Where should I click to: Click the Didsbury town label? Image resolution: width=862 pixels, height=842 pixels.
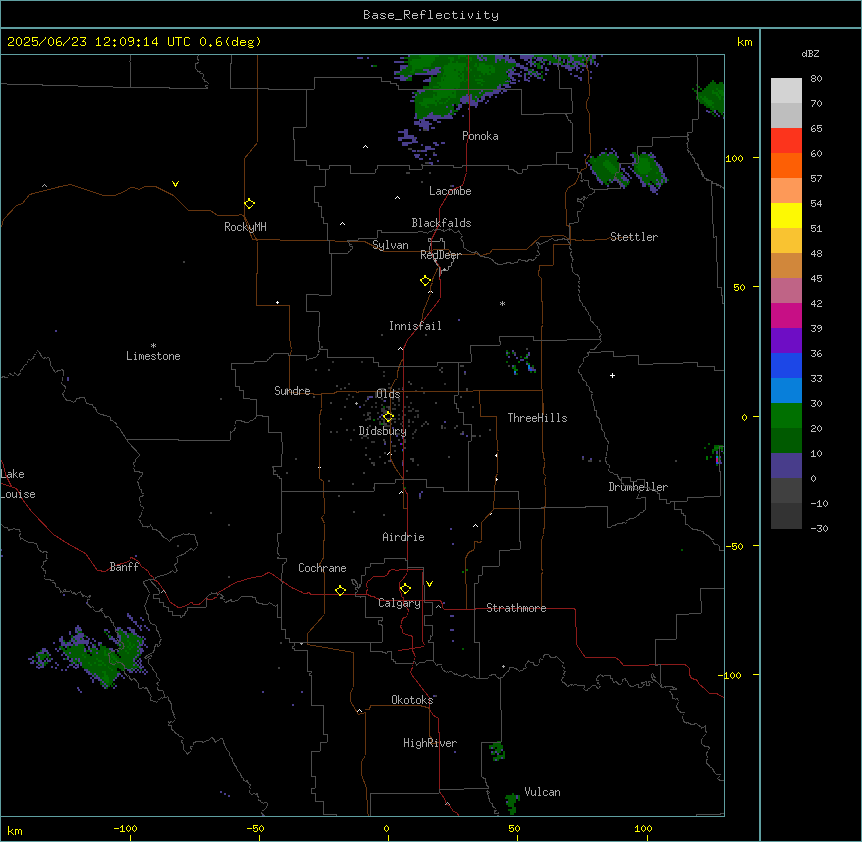click(x=383, y=431)
